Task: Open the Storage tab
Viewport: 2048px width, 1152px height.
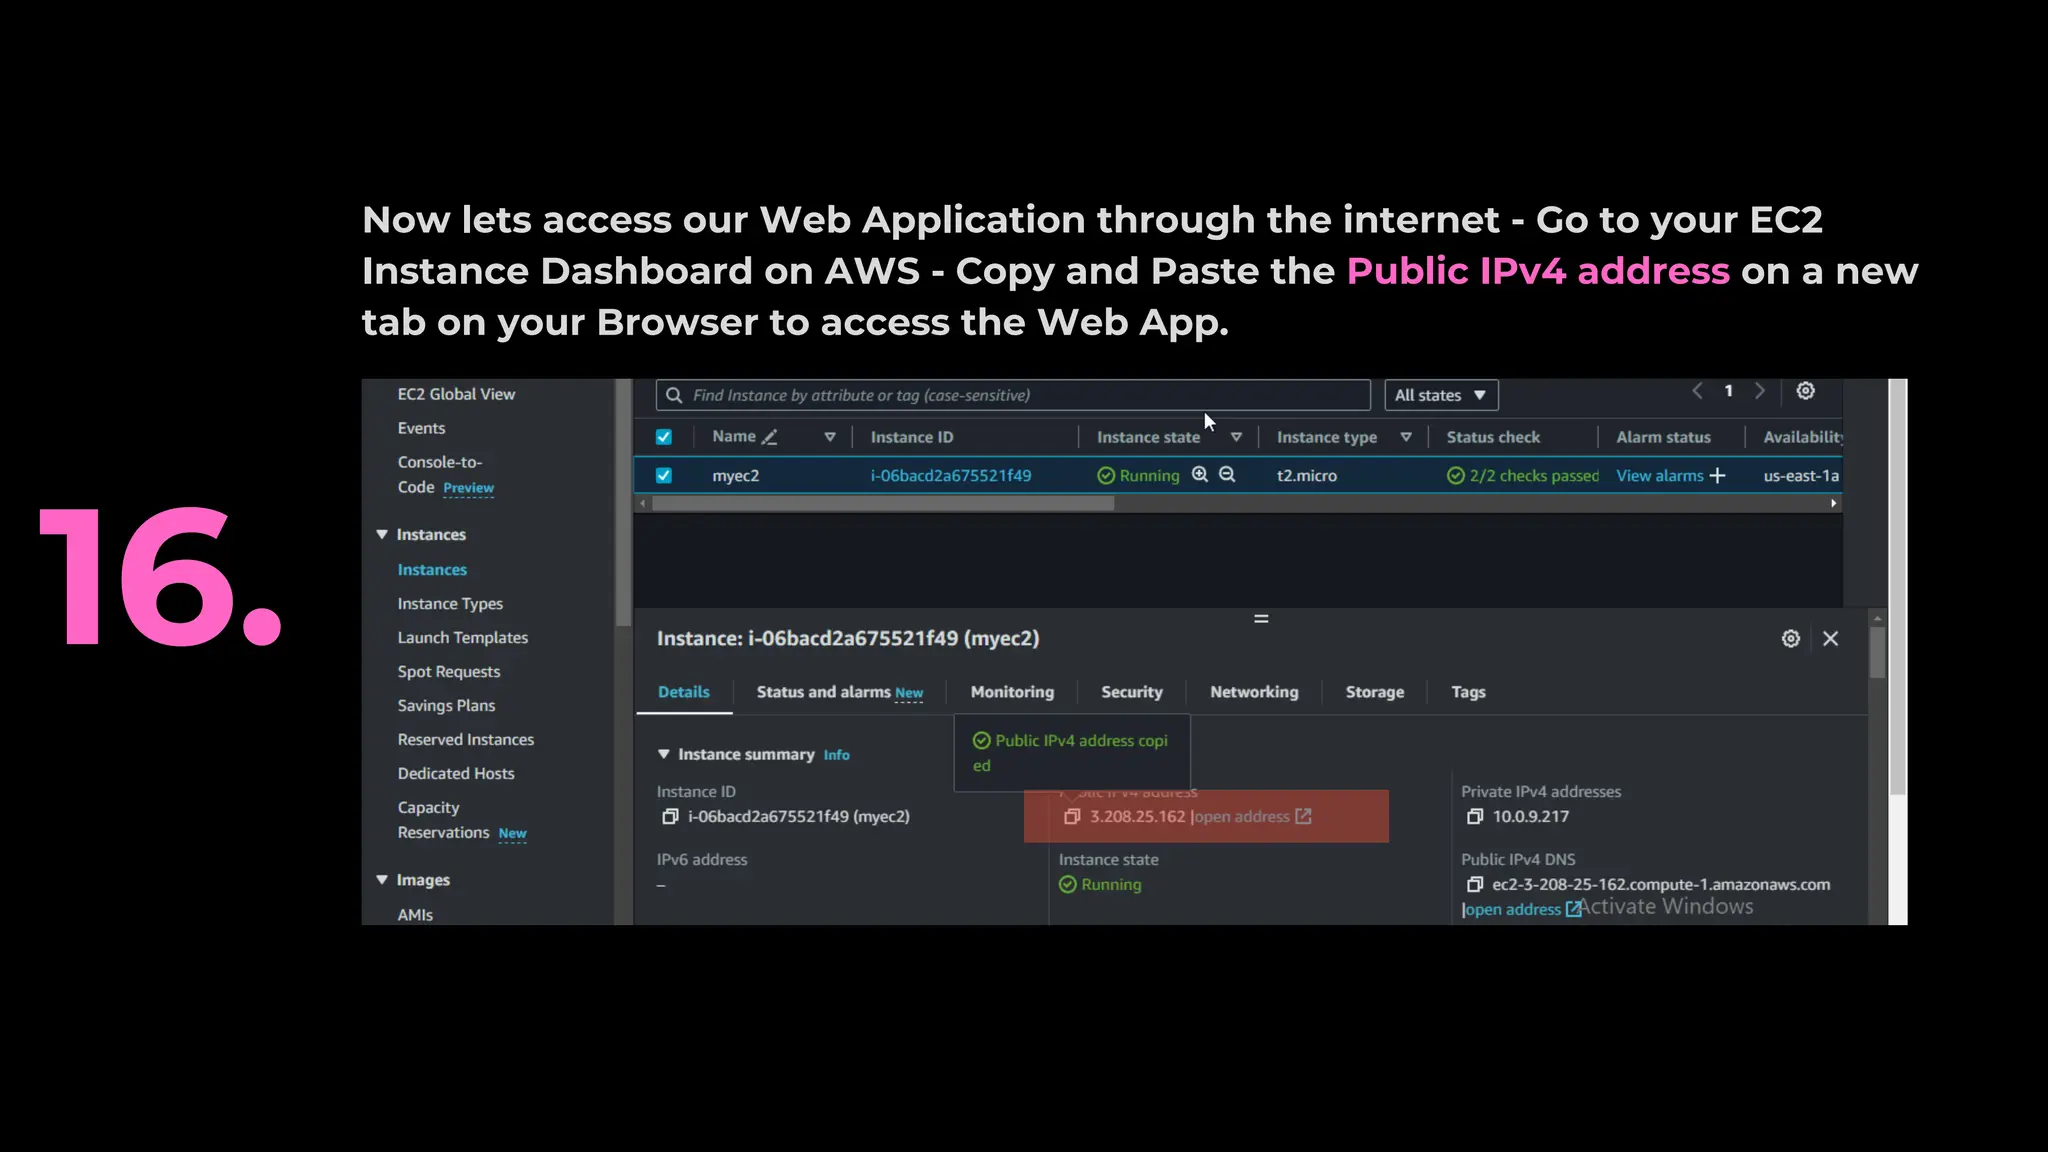Action: [x=1375, y=692]
